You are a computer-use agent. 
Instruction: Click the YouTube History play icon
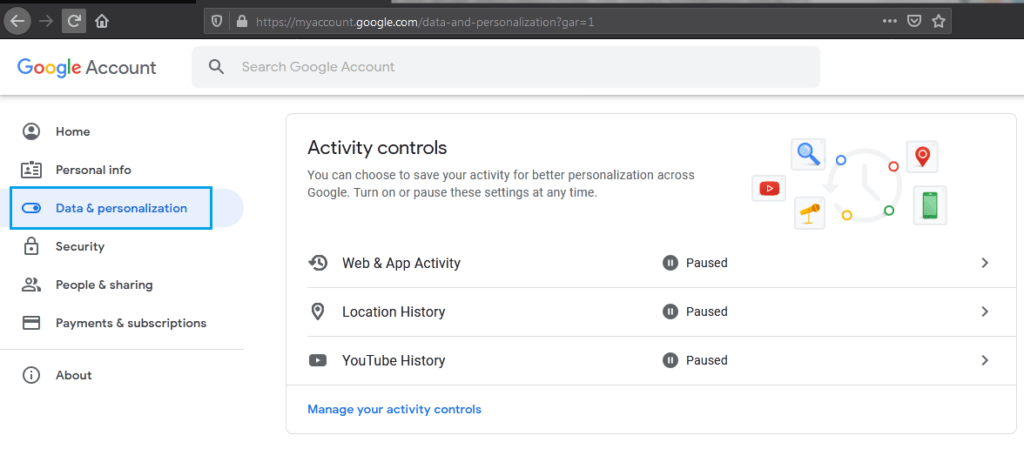[318, 360]
